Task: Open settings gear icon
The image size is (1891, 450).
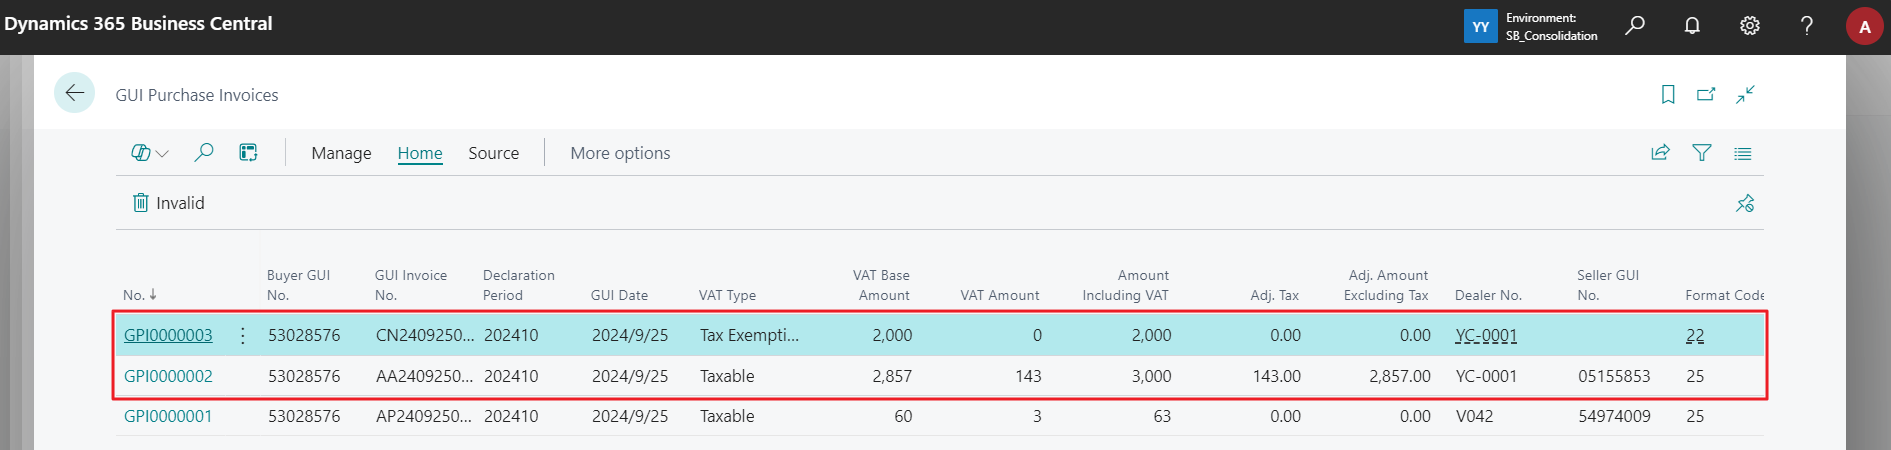Action: pos(1749,26)
